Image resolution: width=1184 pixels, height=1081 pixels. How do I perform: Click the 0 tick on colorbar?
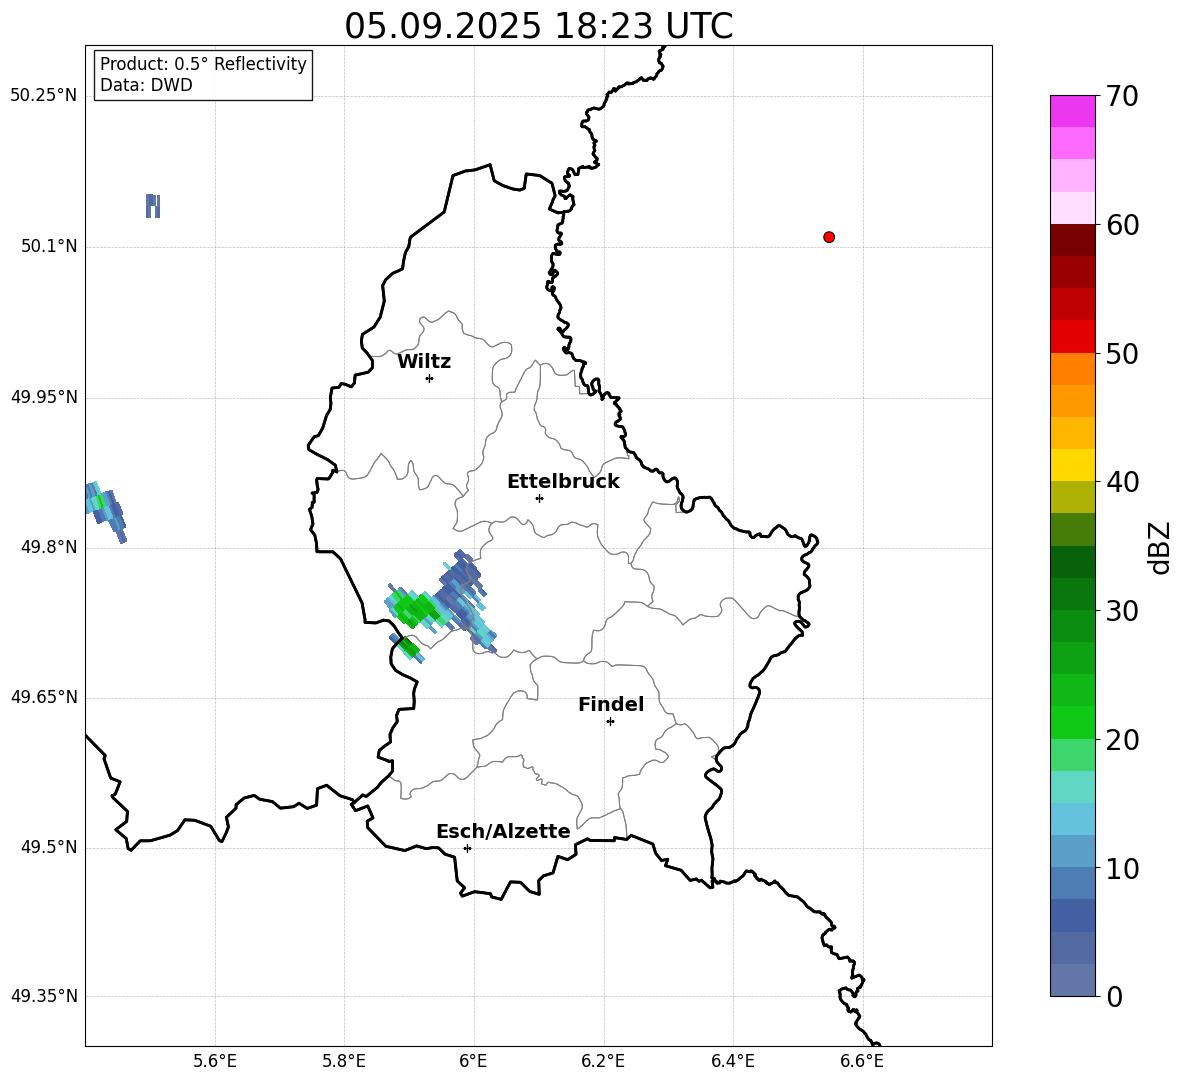pos(1115,997)
